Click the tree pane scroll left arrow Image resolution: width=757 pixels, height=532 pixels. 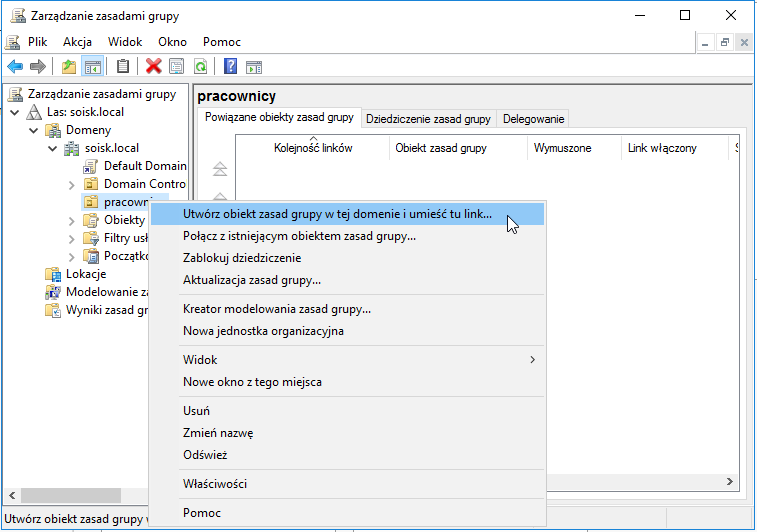click(12, 495)
